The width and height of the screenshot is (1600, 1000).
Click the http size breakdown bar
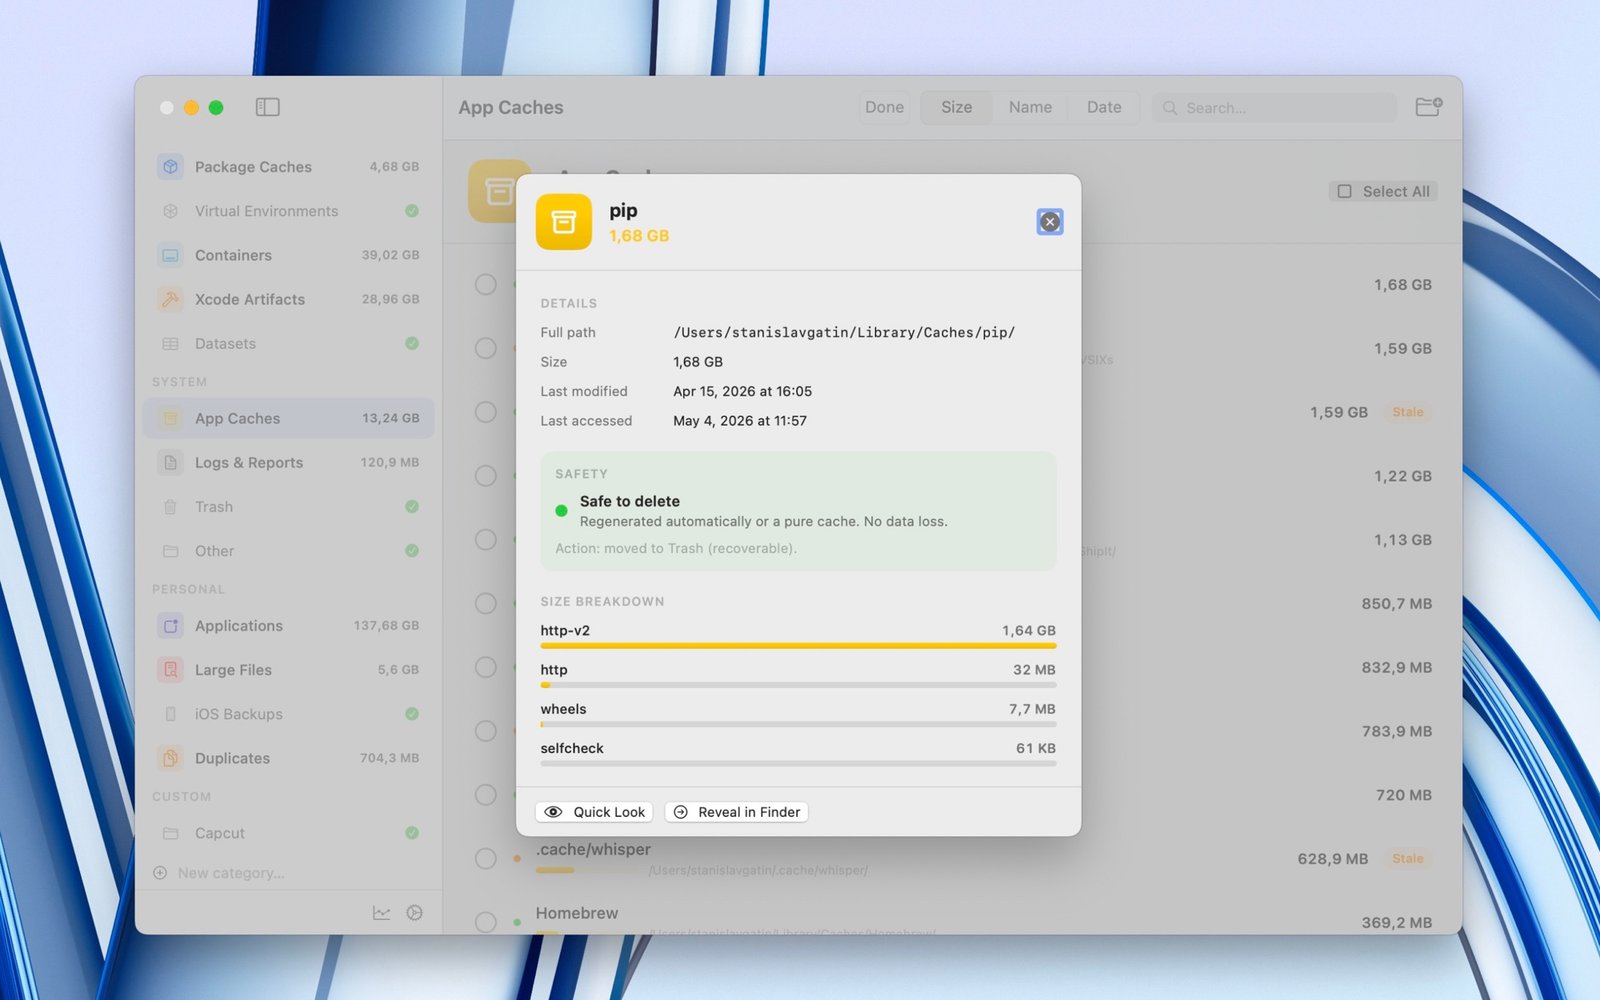(x=798, y=685)
